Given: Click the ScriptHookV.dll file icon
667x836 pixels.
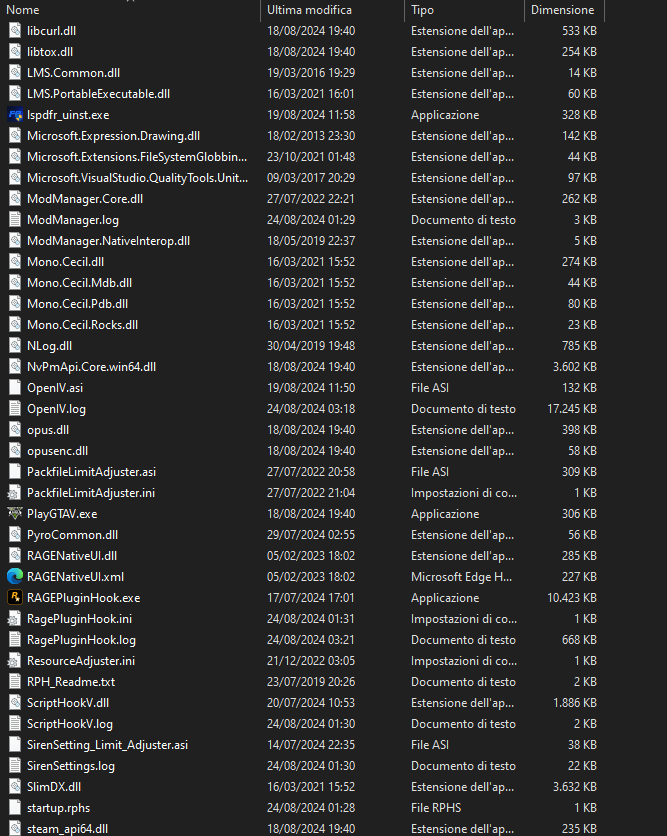Looking at the screenshot, I should (x=15, y=703).
